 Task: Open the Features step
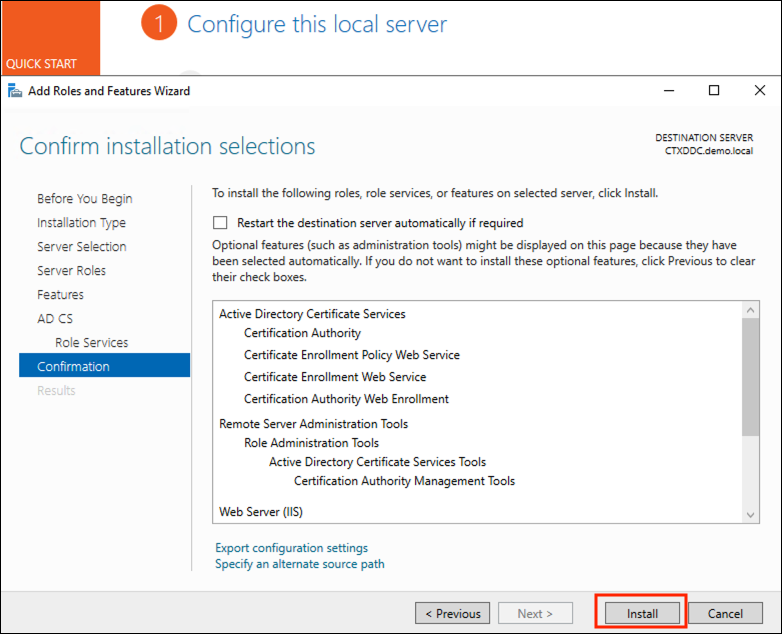60,295
